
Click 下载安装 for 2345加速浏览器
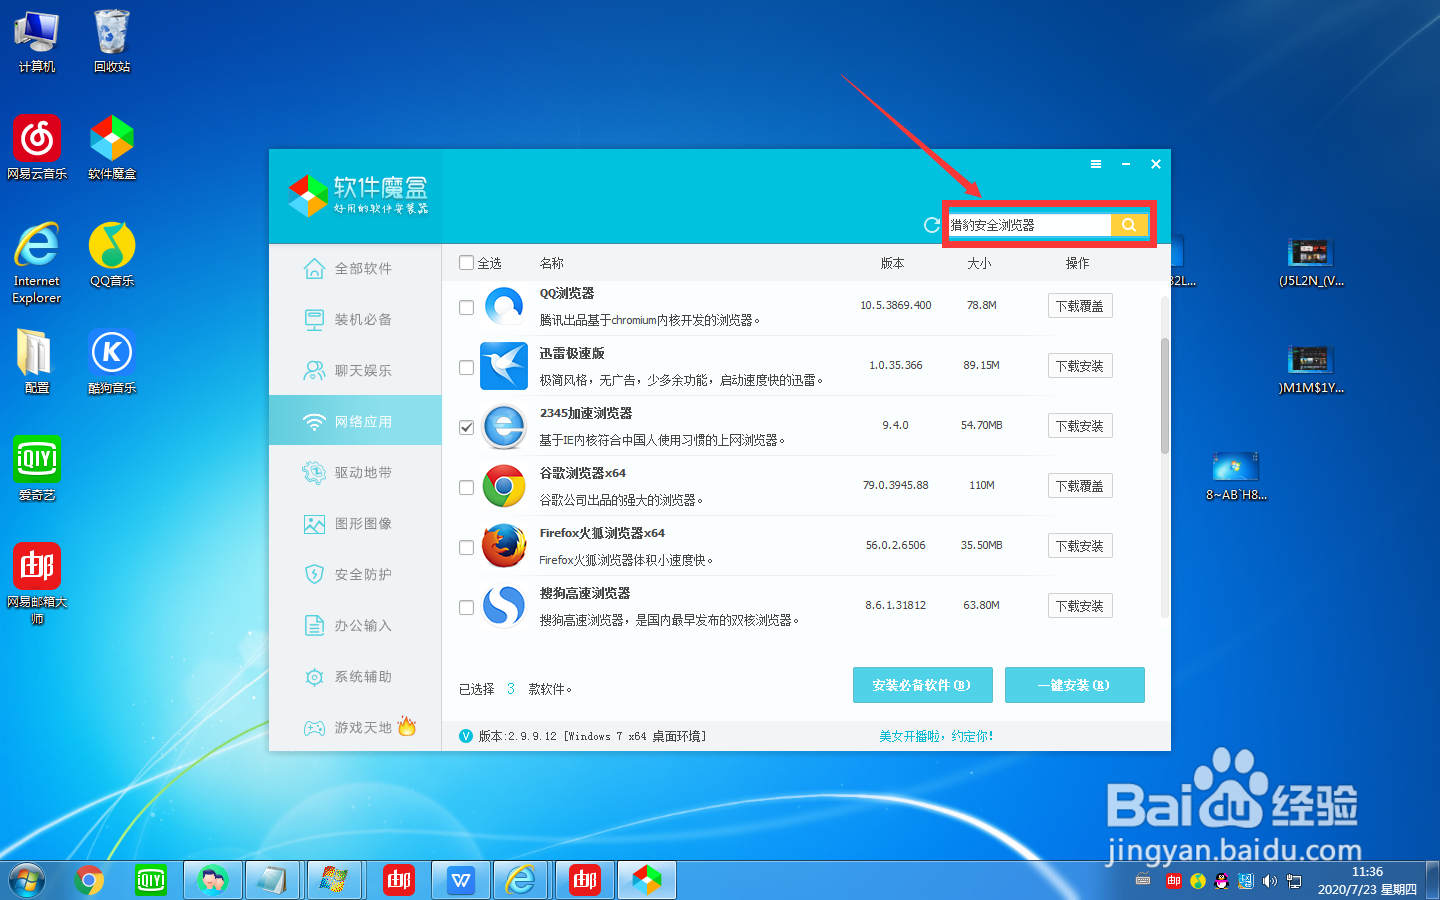tap(1080, 426)
